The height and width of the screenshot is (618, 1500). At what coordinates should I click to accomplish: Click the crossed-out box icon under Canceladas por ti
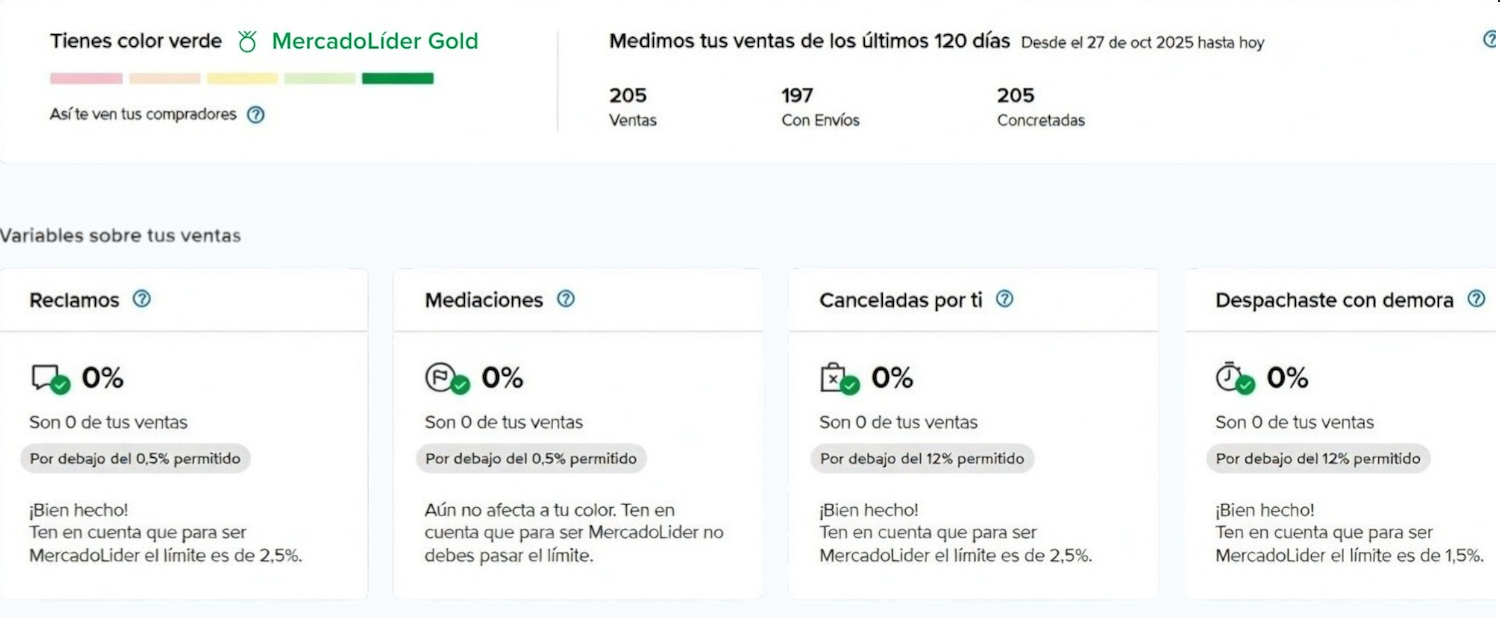point(830,377)
